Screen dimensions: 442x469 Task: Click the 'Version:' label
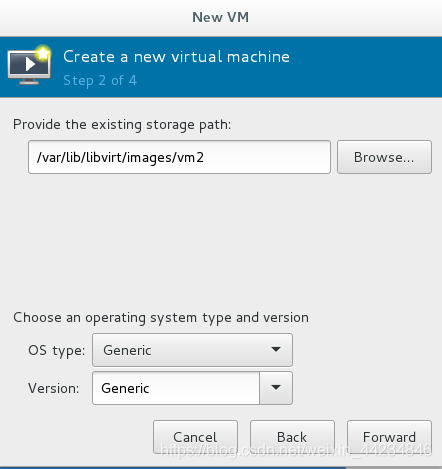point(54,388)
